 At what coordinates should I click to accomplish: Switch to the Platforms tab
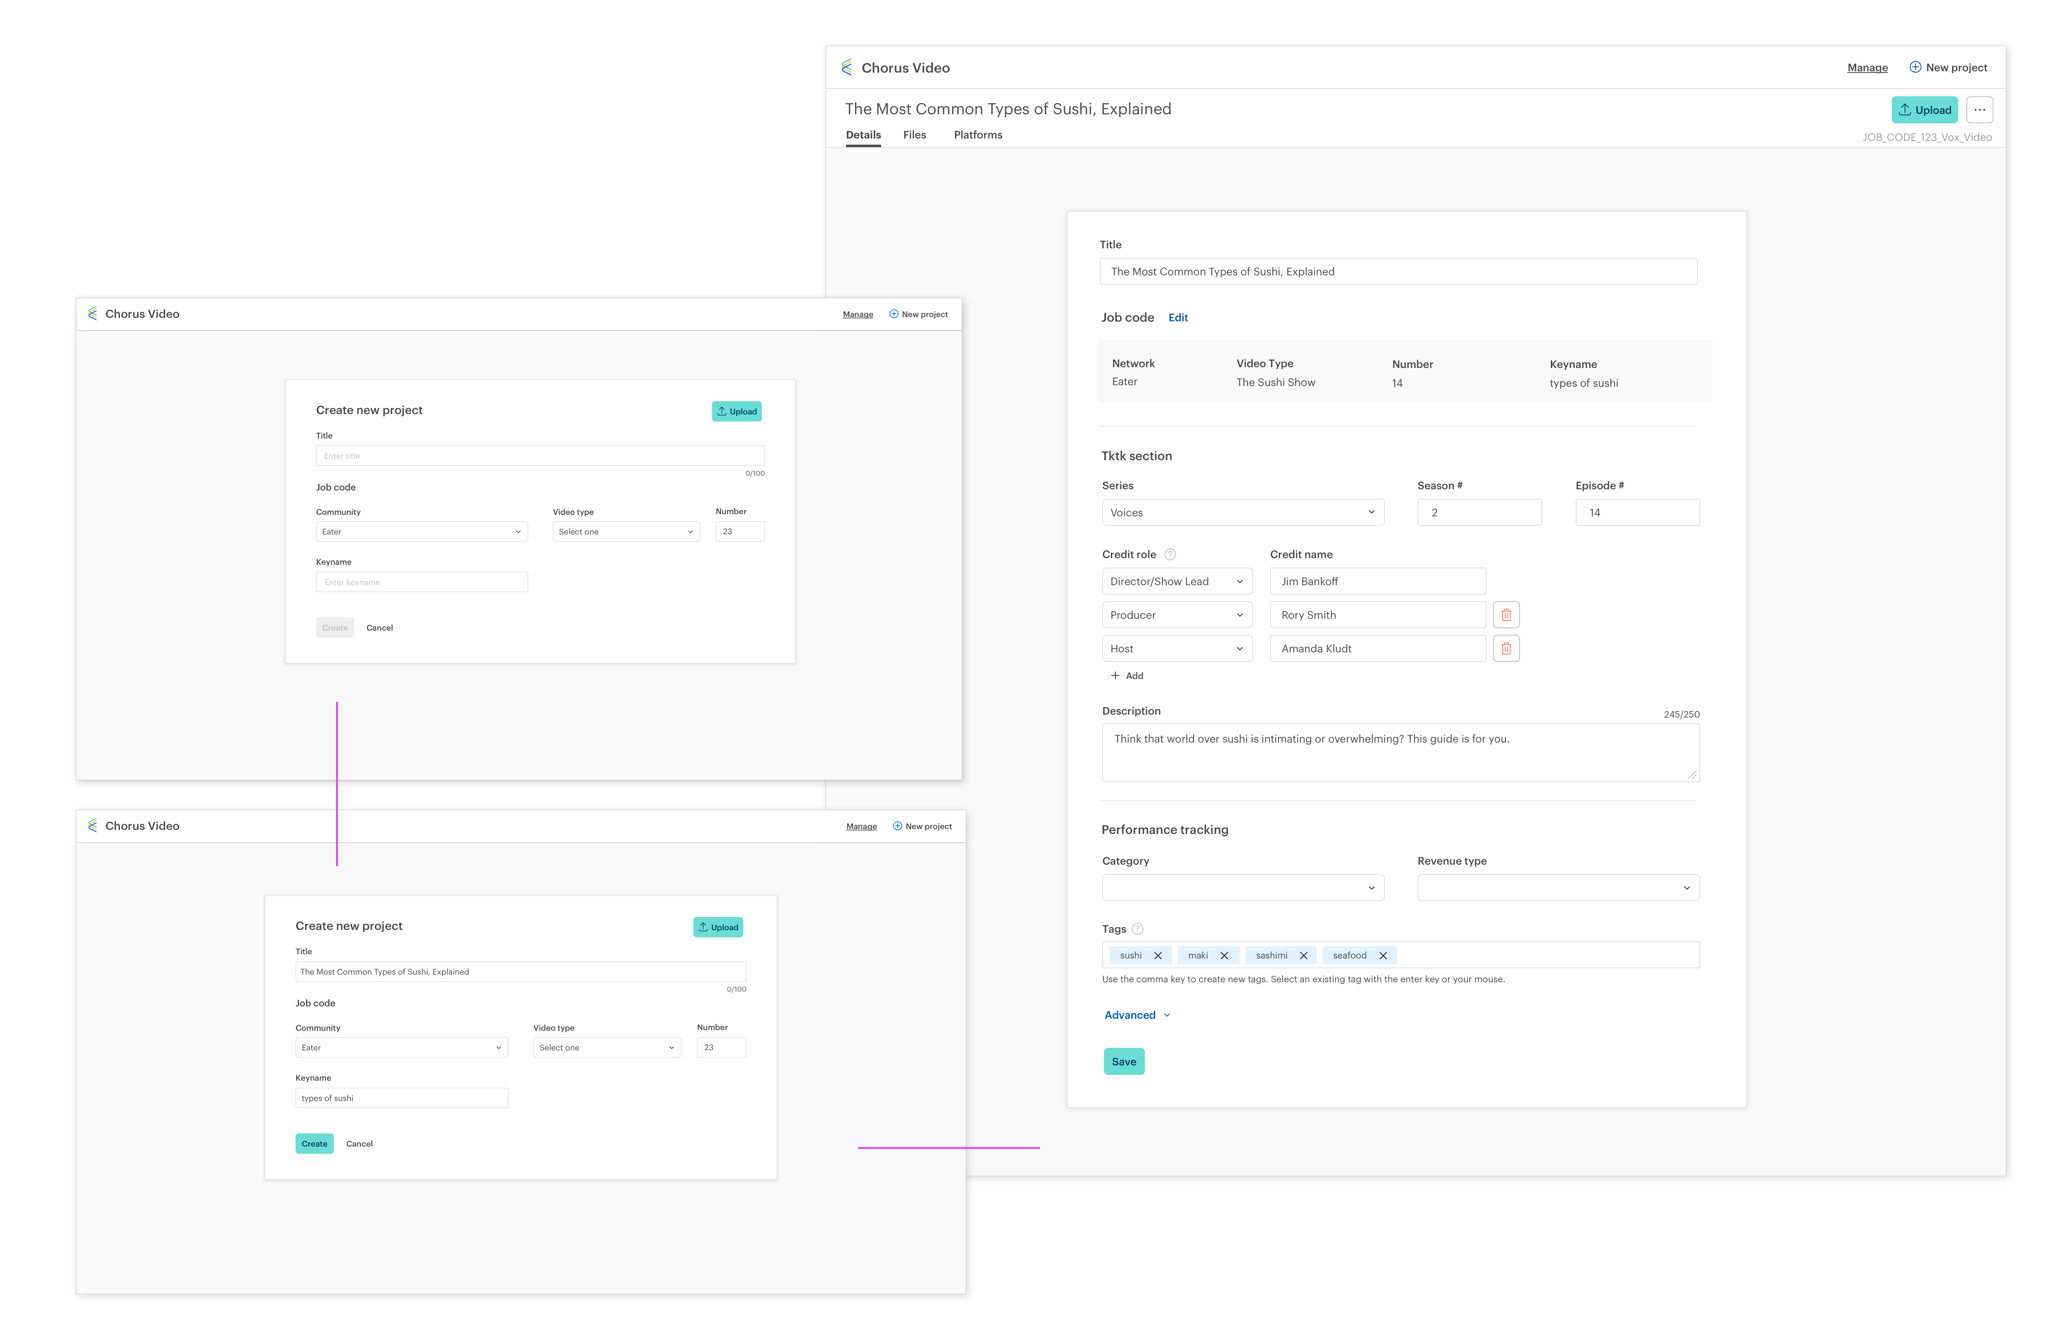tap(978, 135)
